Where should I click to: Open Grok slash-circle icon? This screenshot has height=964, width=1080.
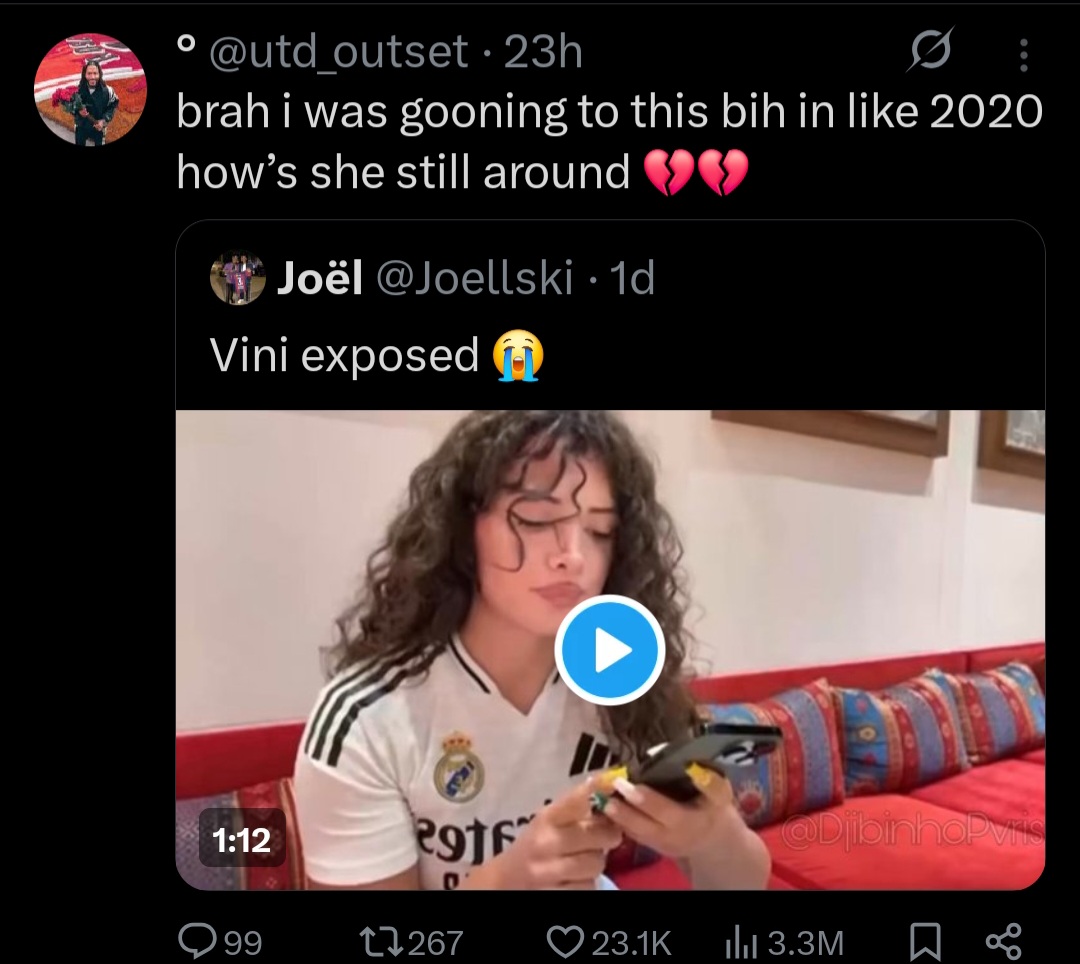coord(931,50)
